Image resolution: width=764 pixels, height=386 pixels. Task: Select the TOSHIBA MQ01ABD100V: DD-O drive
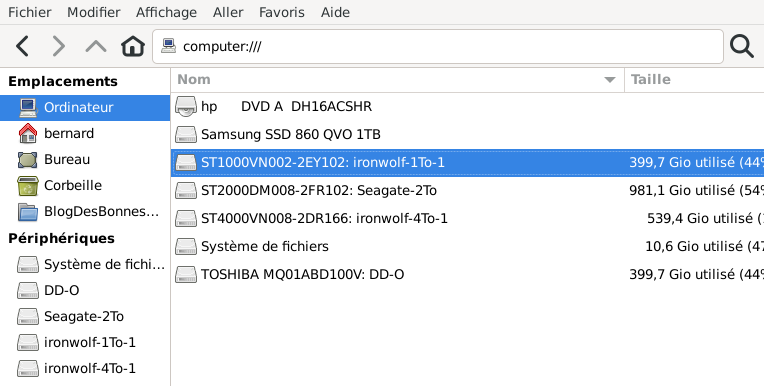pyautogui.click(x=467, y=274)
